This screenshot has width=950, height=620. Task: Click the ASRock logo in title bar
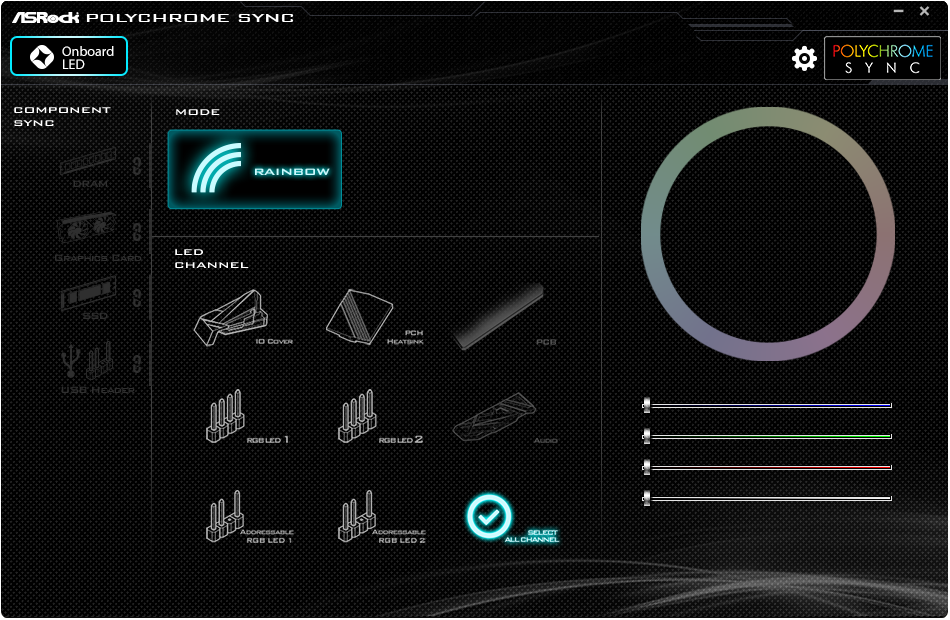click(x=45, y=18)
